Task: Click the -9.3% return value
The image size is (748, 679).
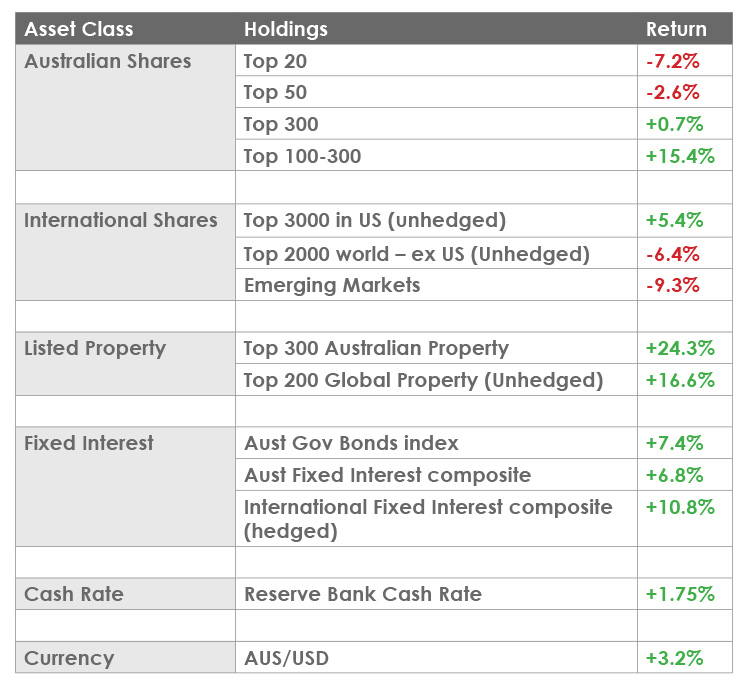Action: pos(673,285)
